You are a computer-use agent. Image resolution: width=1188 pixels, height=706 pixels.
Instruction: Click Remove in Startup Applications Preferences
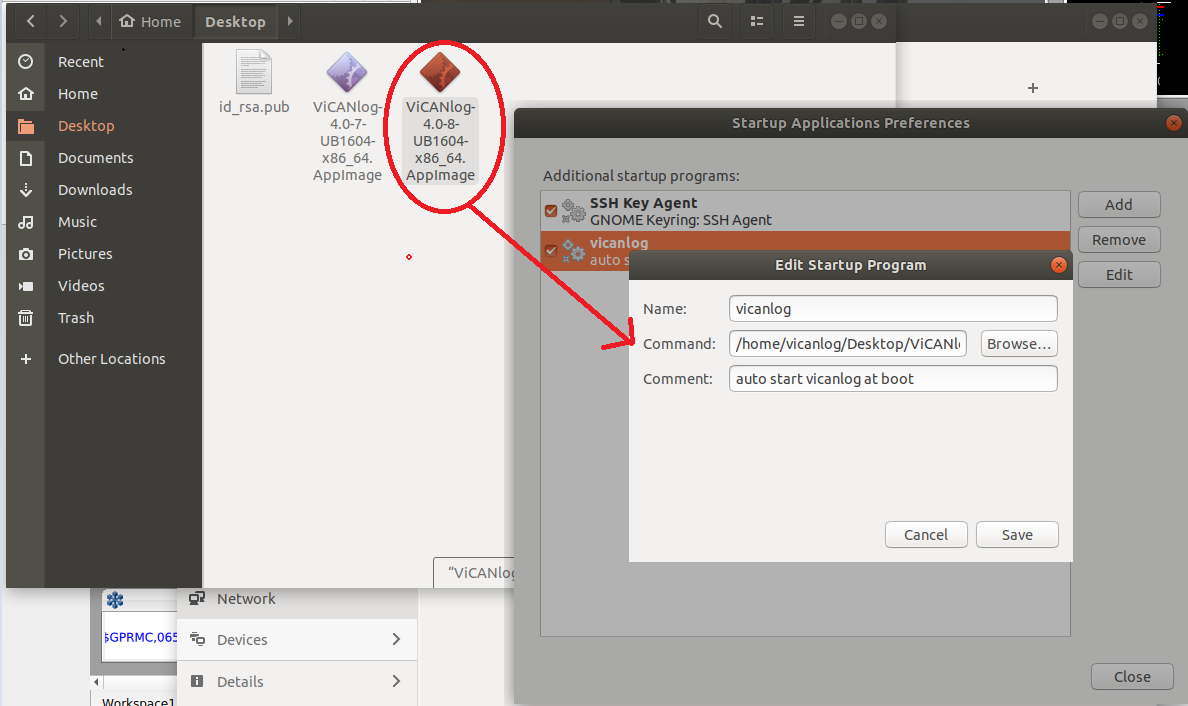[x=1119, y=239]
